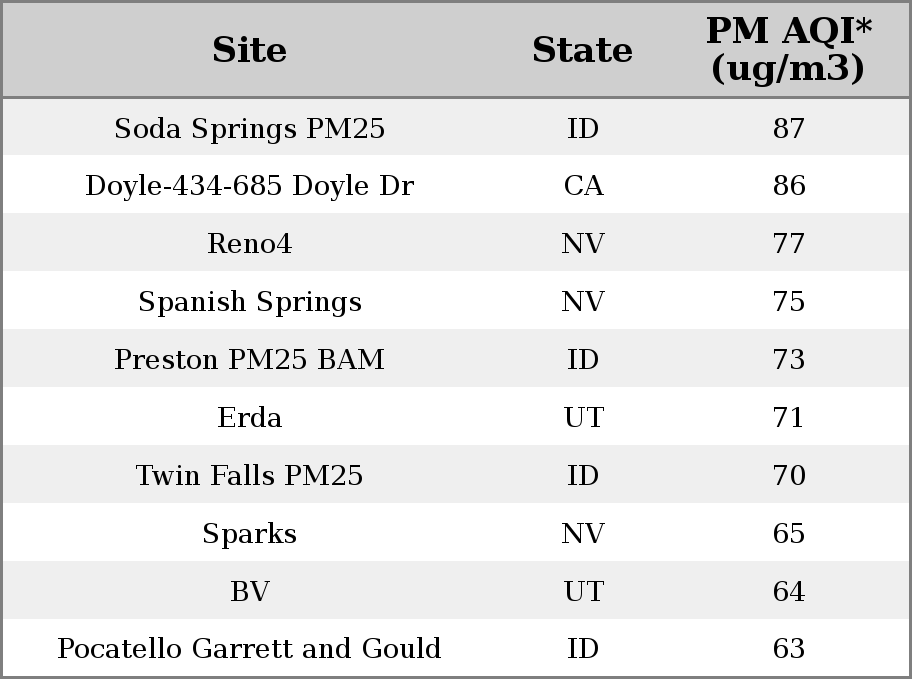The width and height of the screenshot is (912, 679).
Task: Click the Site column header
Action: point(249,50)
